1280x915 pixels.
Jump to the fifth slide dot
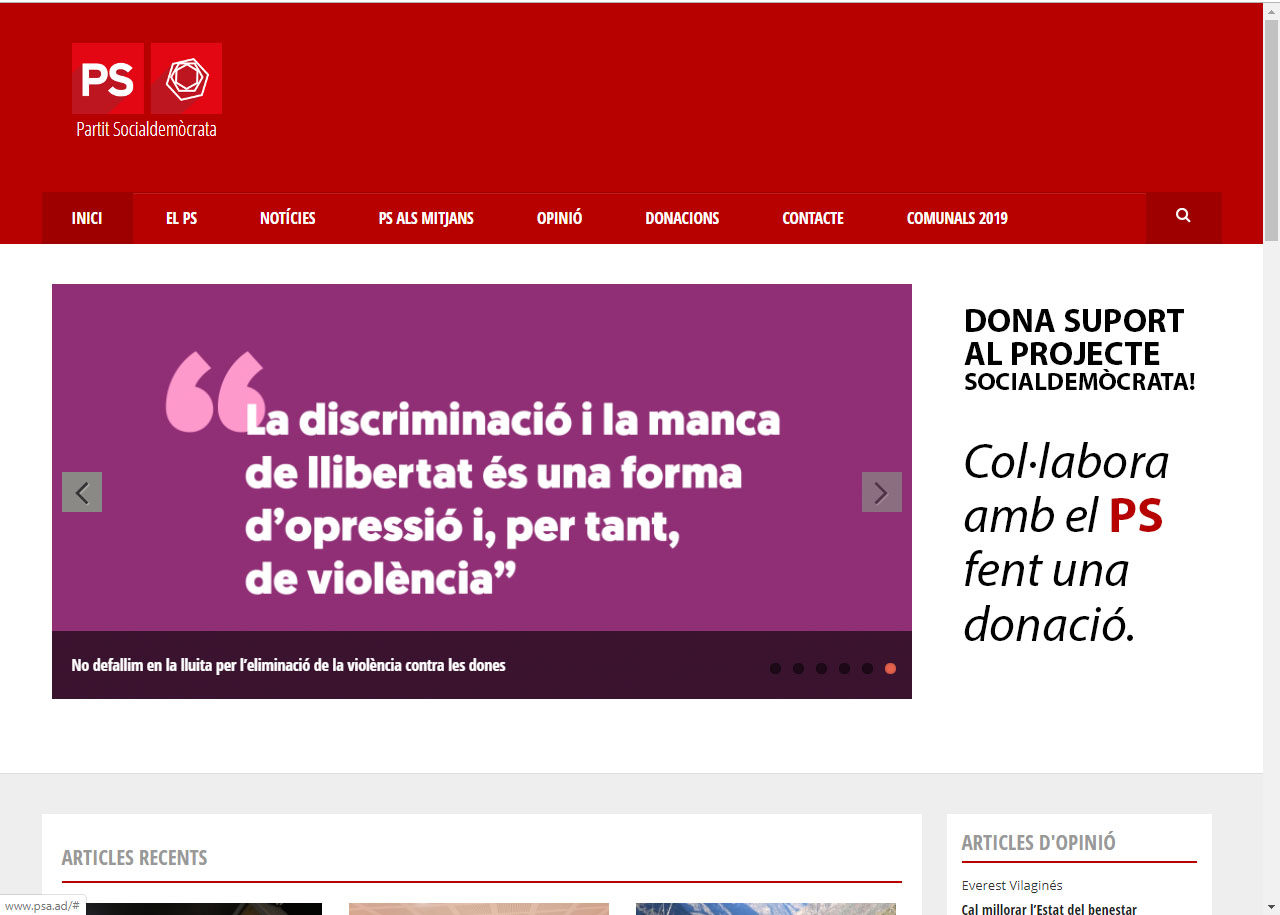(x=867, y=669)
